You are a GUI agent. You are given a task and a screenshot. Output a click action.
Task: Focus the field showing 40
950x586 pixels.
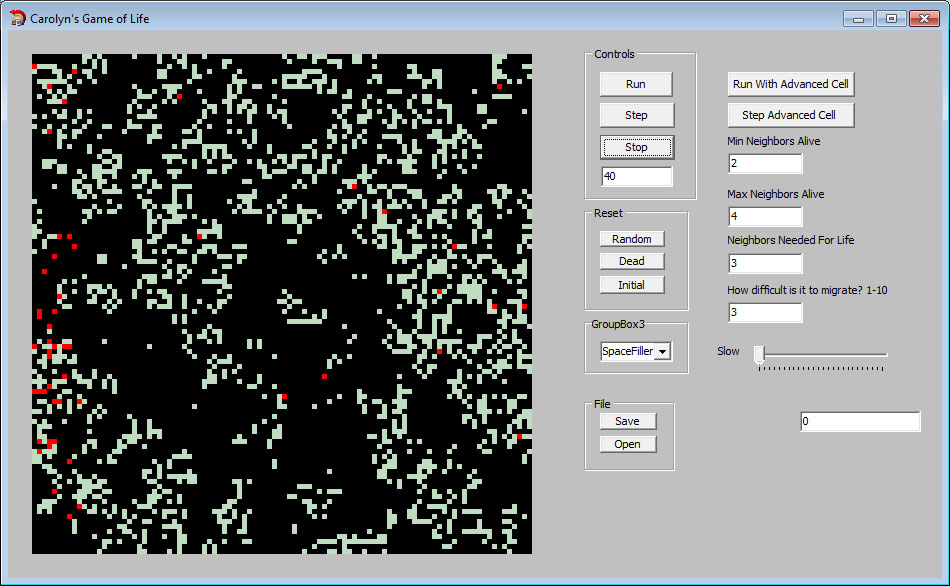coord(637,176)
